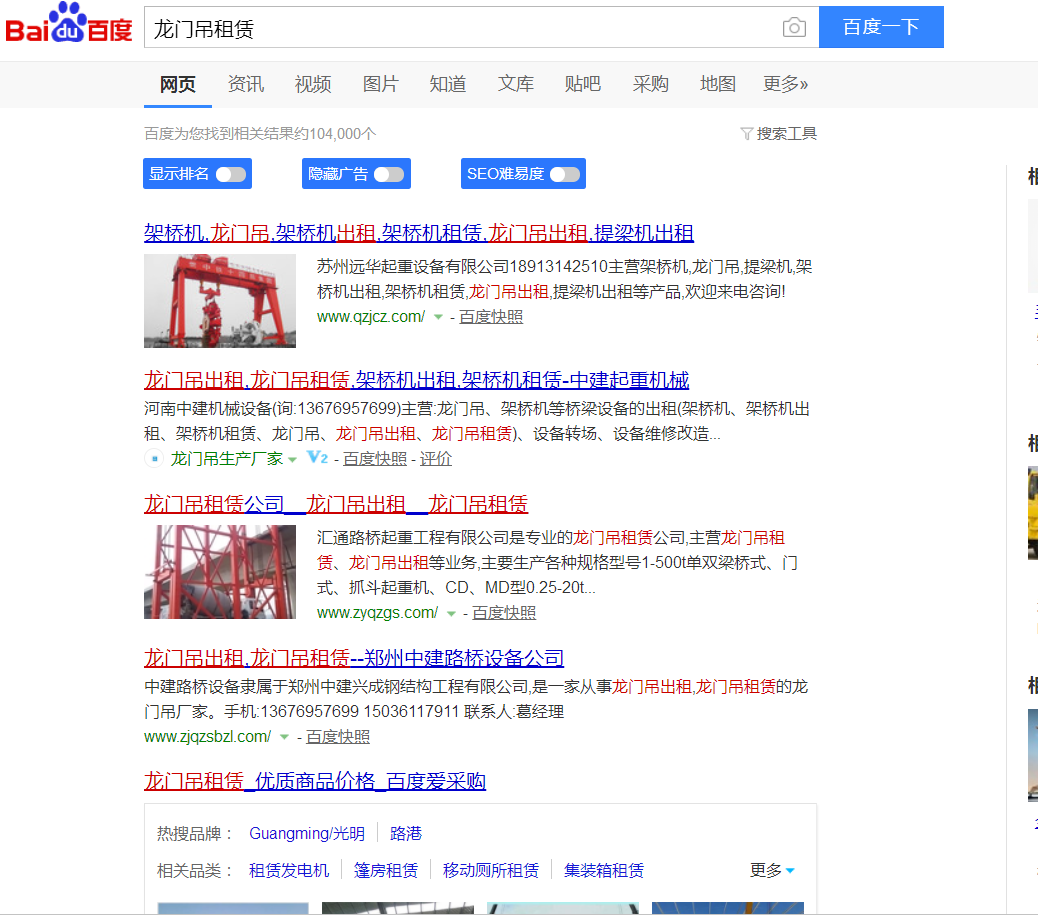
Task: Click the V2 verification badge icon
Action: tap(318, 458)
